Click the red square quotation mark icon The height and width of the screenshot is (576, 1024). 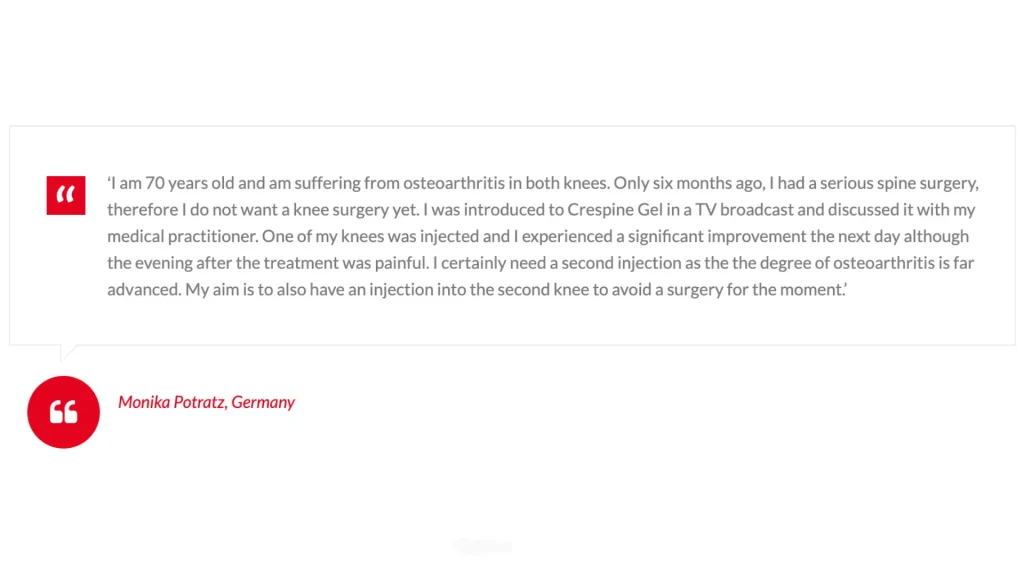(66, 195)
